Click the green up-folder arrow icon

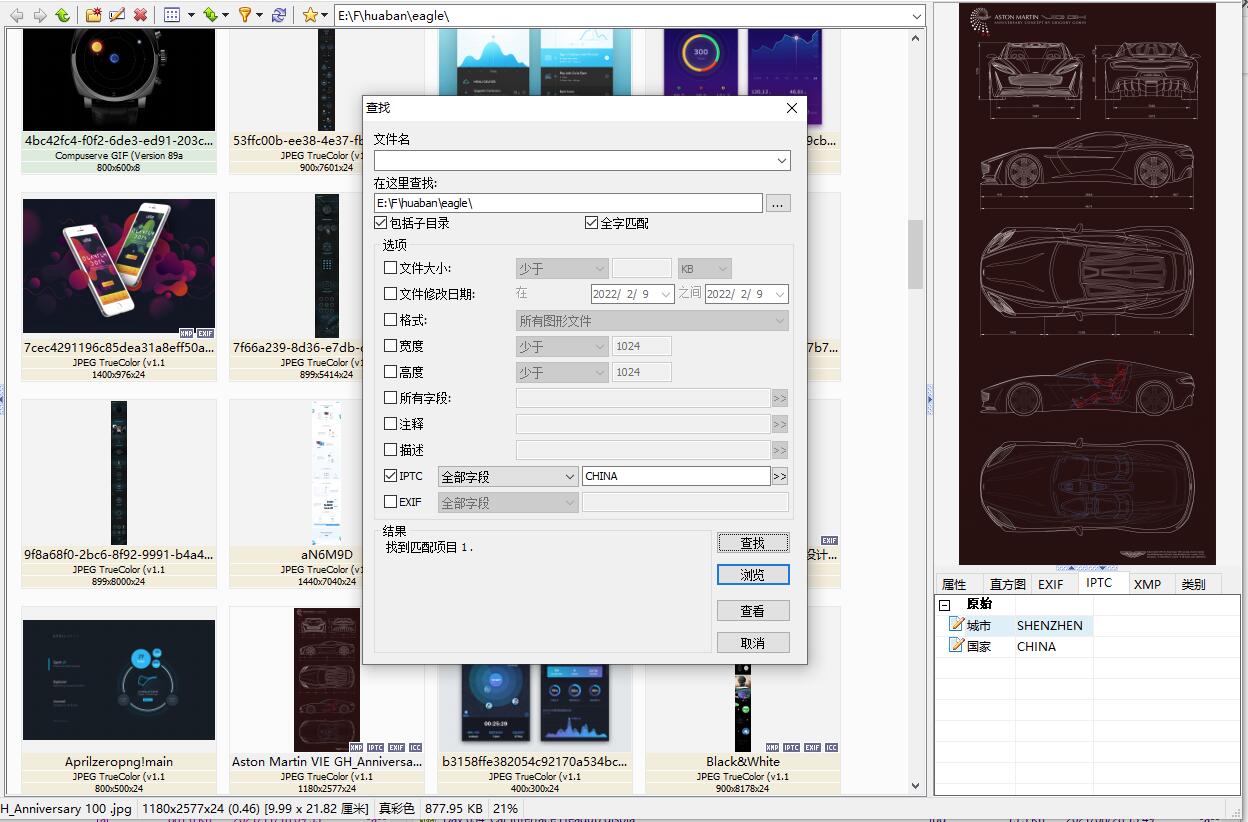[x=62, y=15]
